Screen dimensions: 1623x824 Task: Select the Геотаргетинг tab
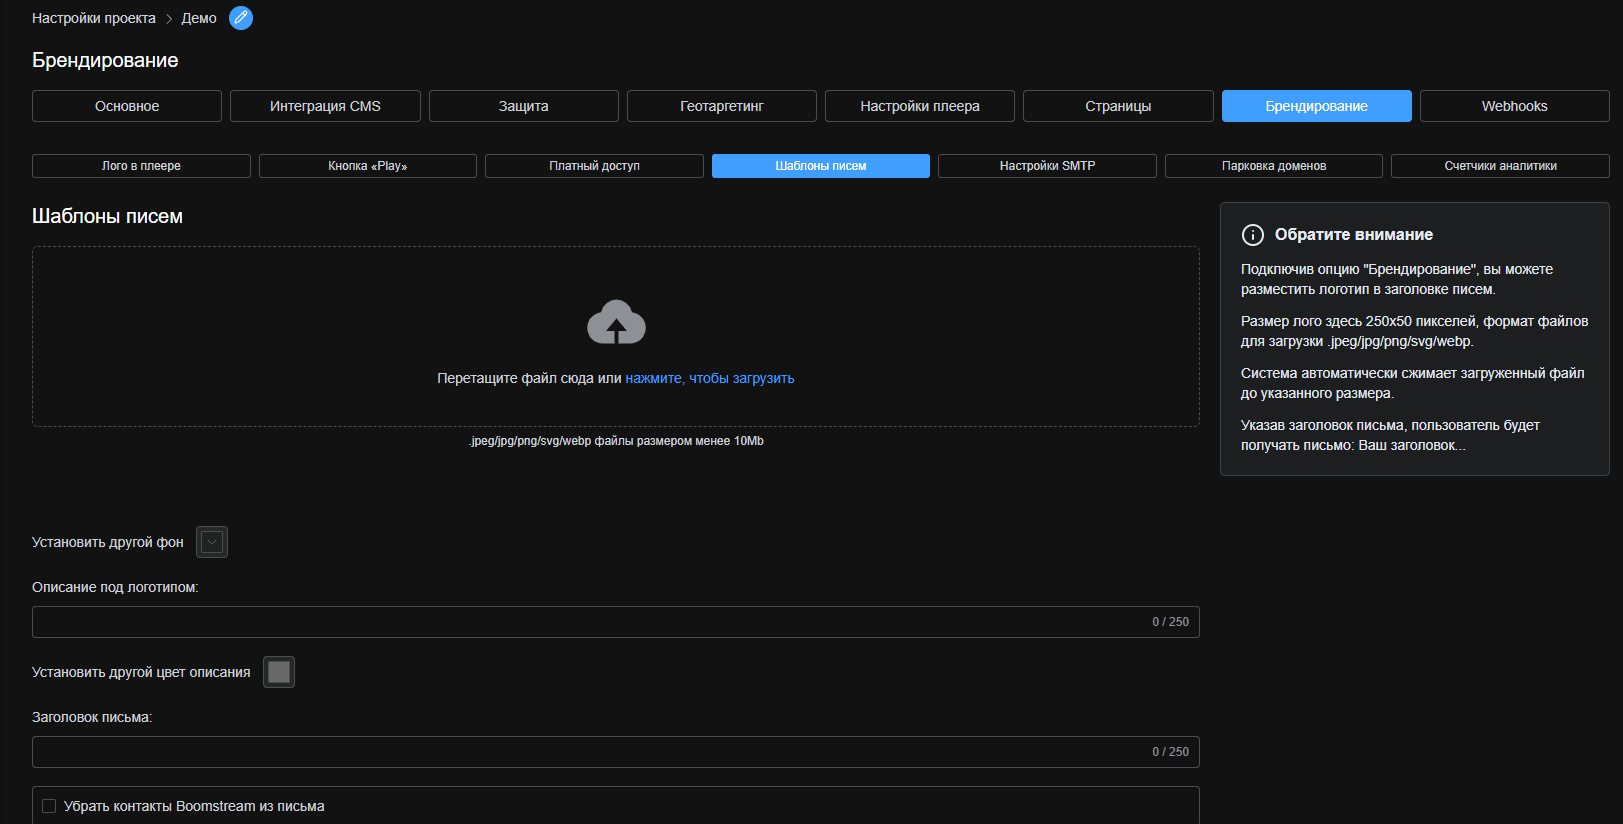click(x=722, y=106)
